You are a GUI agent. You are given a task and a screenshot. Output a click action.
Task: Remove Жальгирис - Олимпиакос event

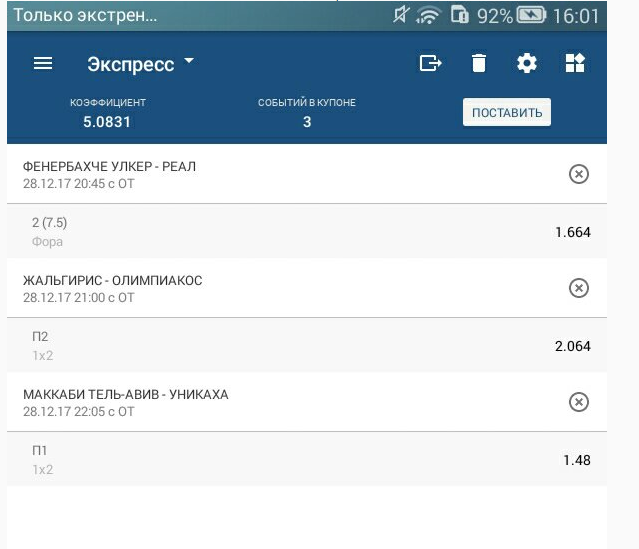578,288
